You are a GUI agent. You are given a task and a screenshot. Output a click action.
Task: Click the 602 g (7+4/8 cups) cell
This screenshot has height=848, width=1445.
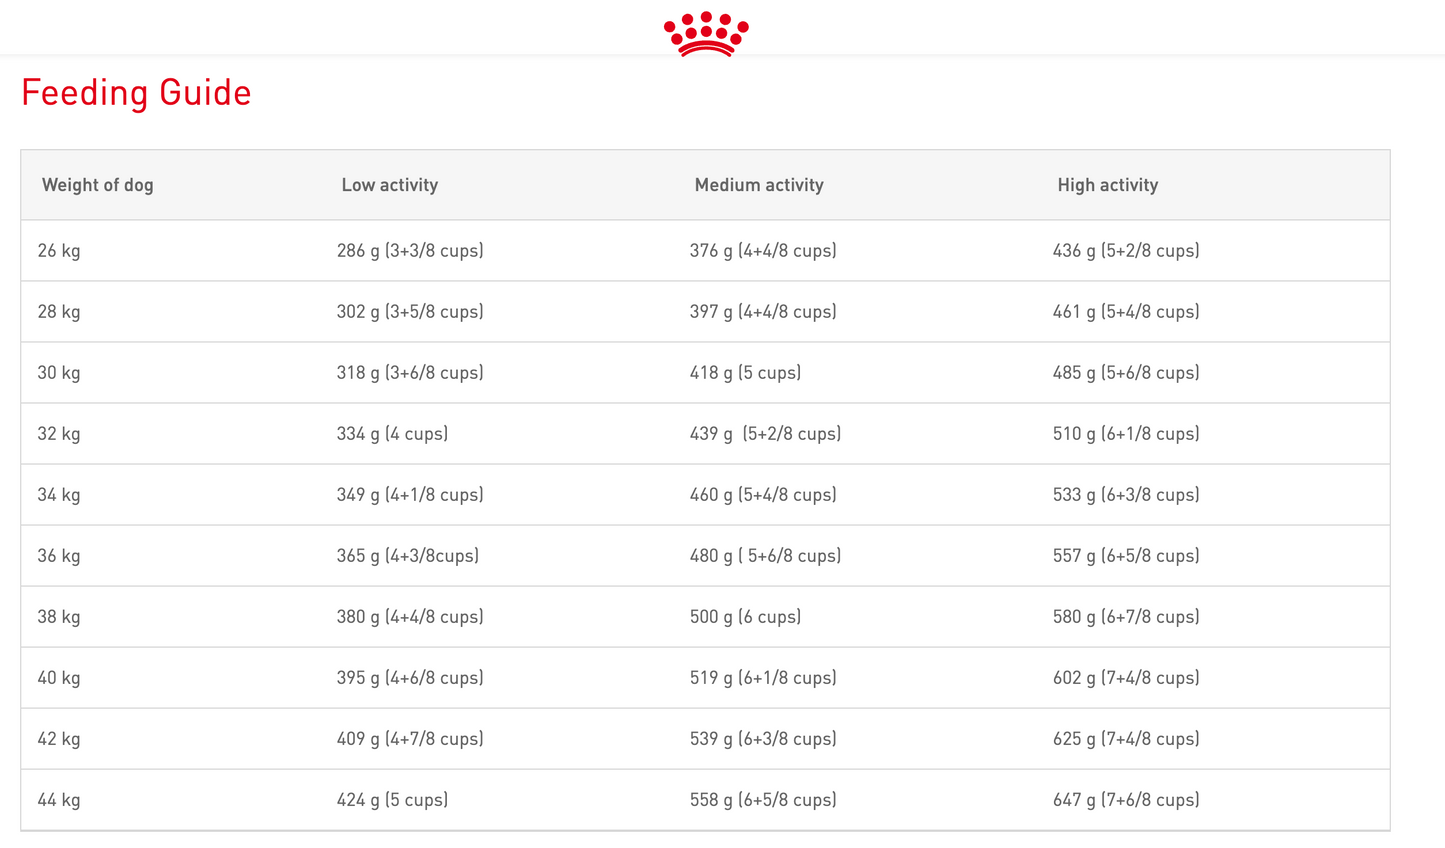1126,678
